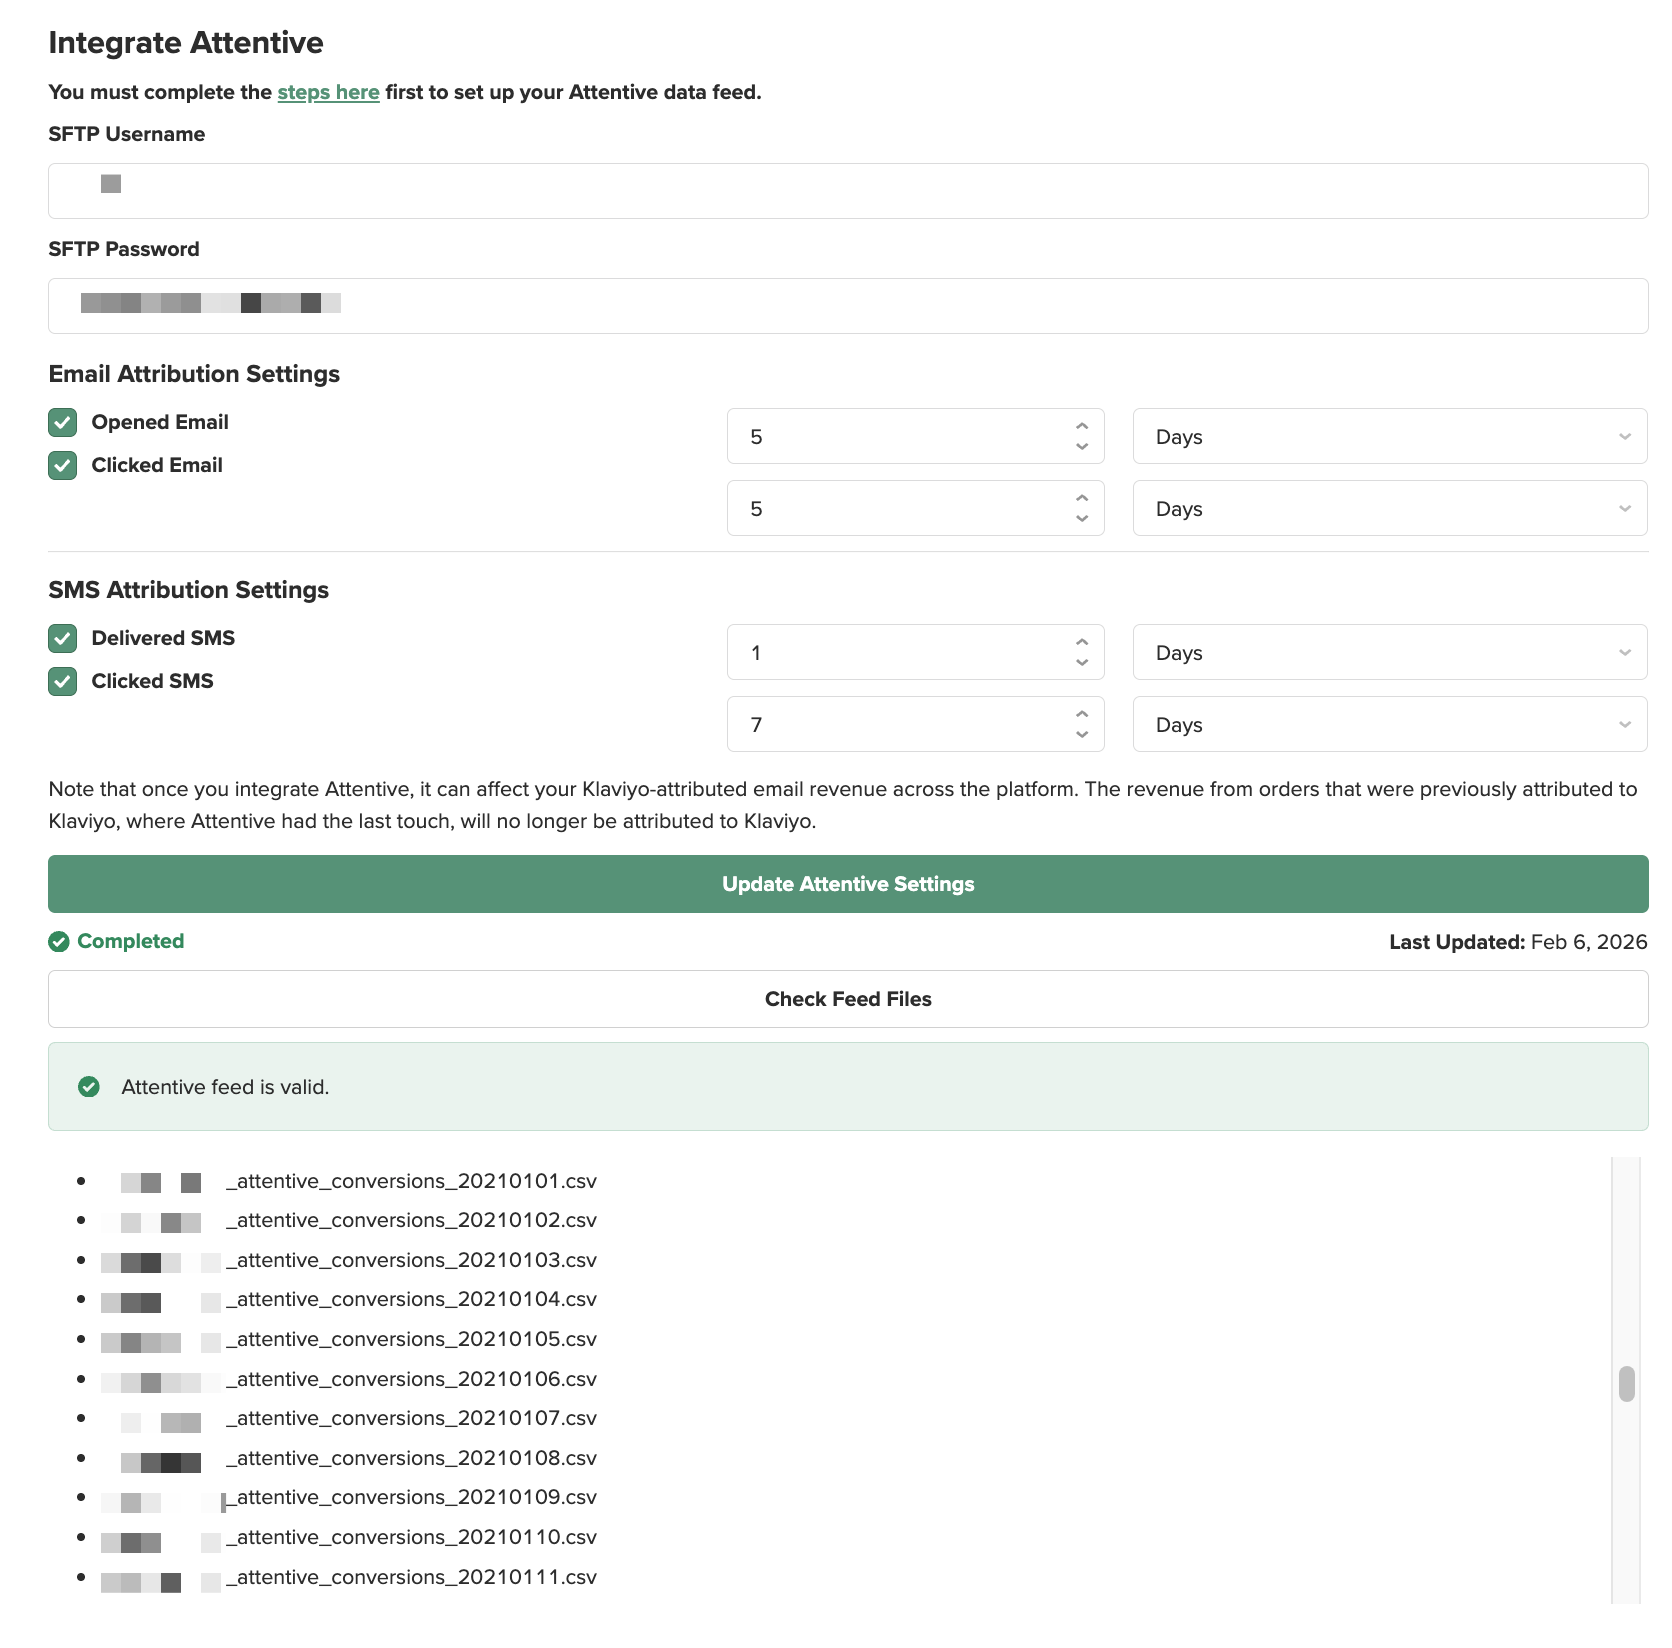This screenshot has width=1672, height=1648.
Task: Click into the SFTP Username field
Action: tap(848, 191)
